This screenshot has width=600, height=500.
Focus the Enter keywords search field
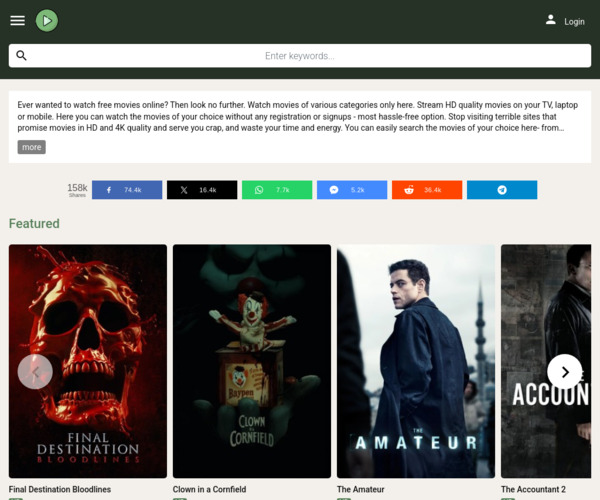[300, 56]
